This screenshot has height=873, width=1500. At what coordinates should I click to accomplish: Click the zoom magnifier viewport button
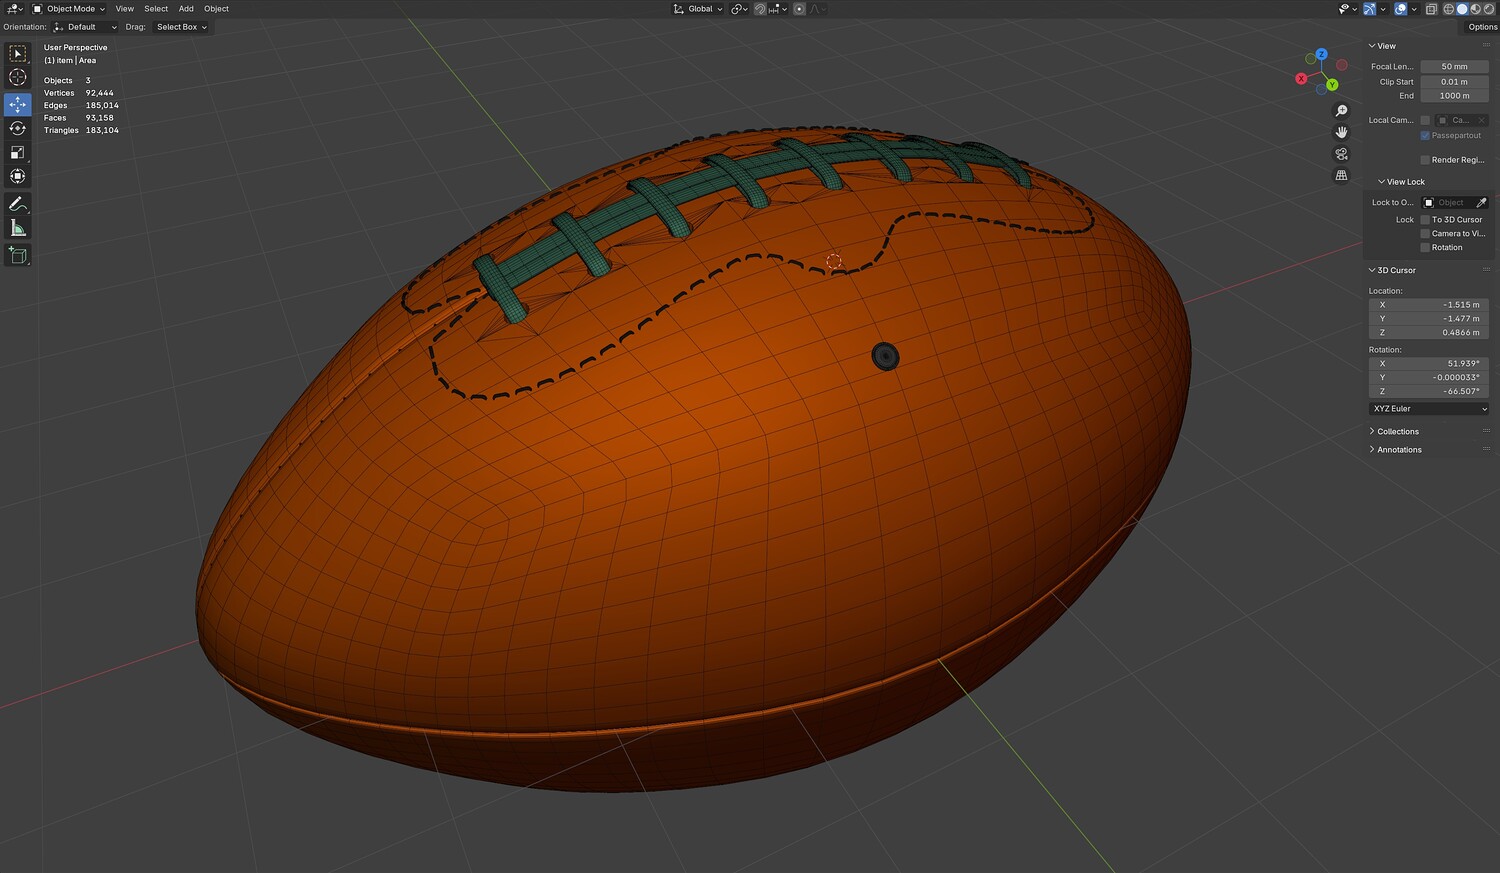coord(1342,111)
